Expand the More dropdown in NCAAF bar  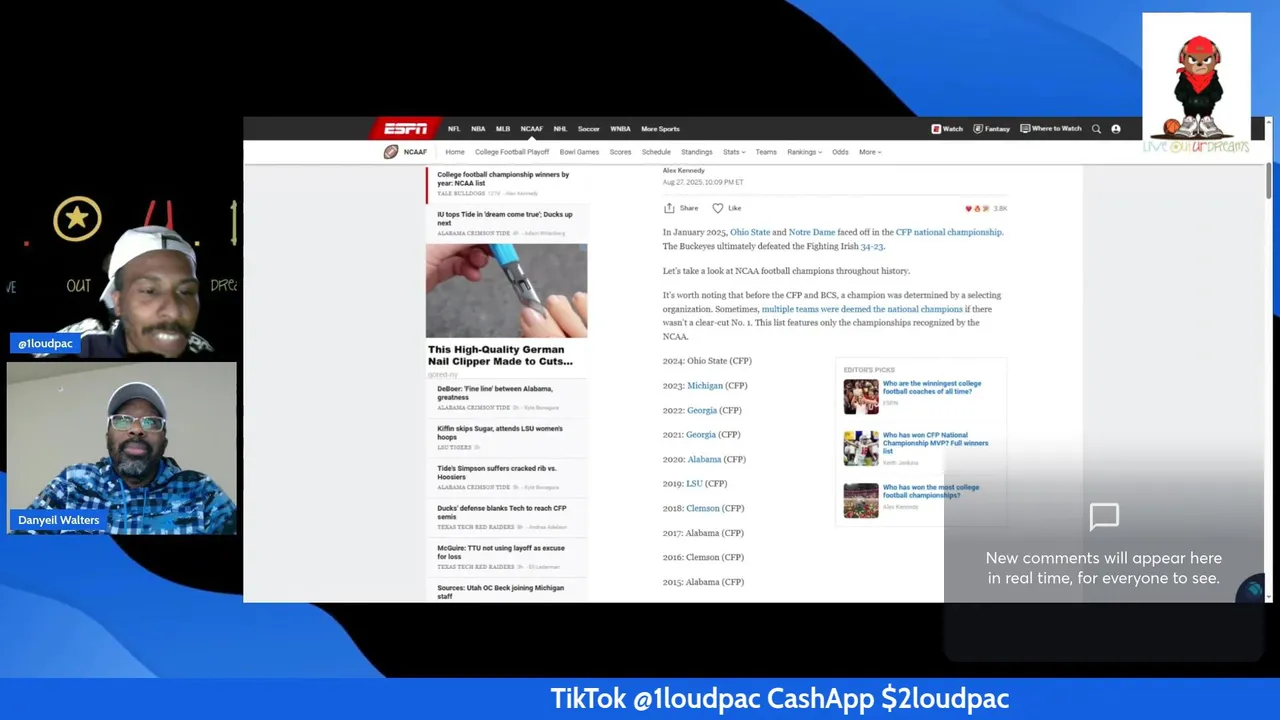[870, 152]
